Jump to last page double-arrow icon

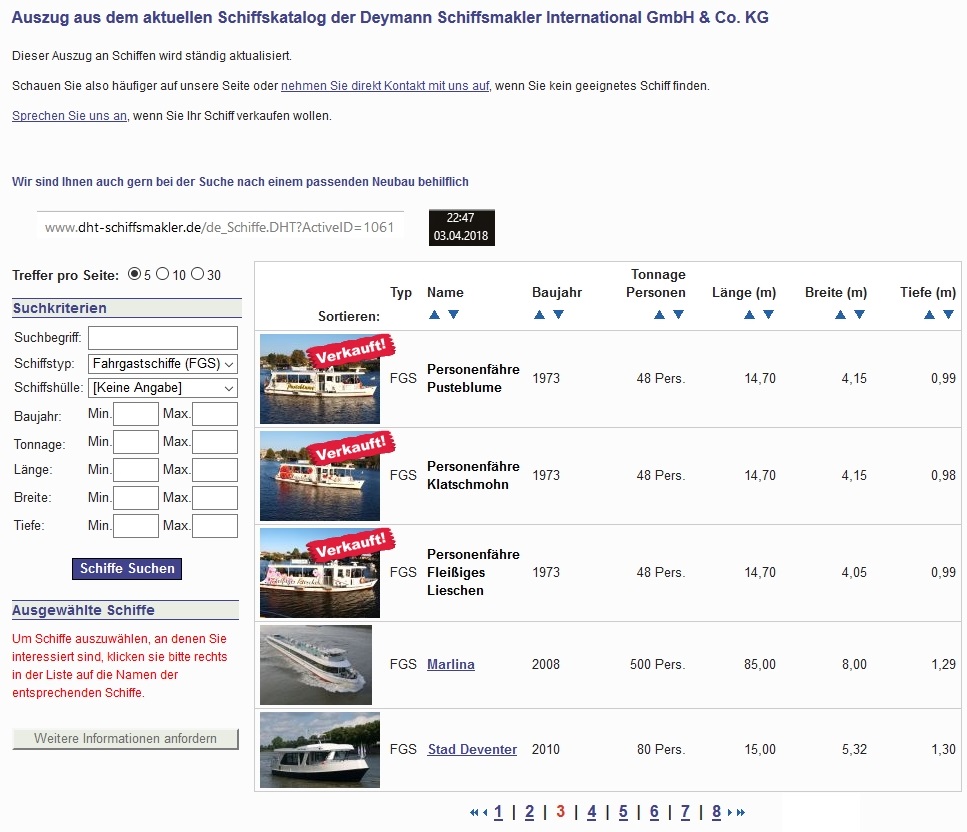[741, 812]
